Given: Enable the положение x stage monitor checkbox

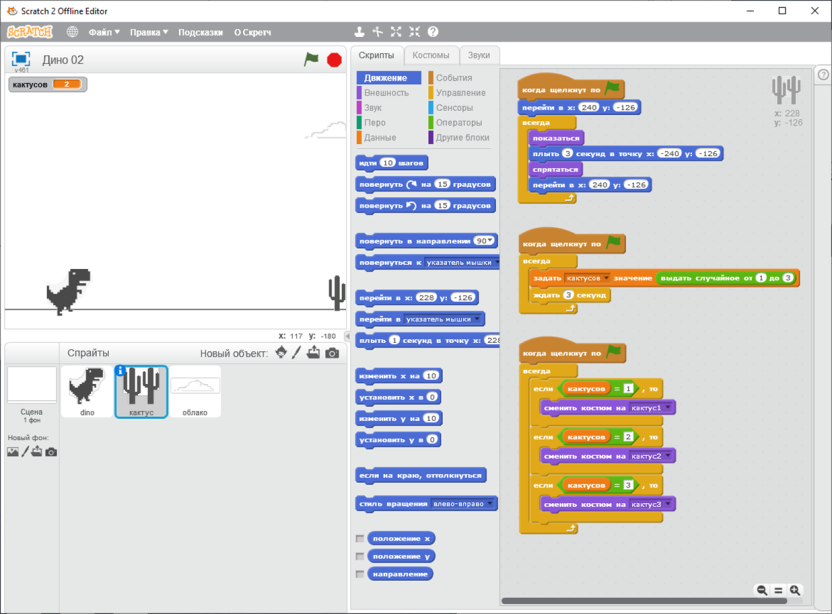Looking at the screenshot, I should point(360,539).
